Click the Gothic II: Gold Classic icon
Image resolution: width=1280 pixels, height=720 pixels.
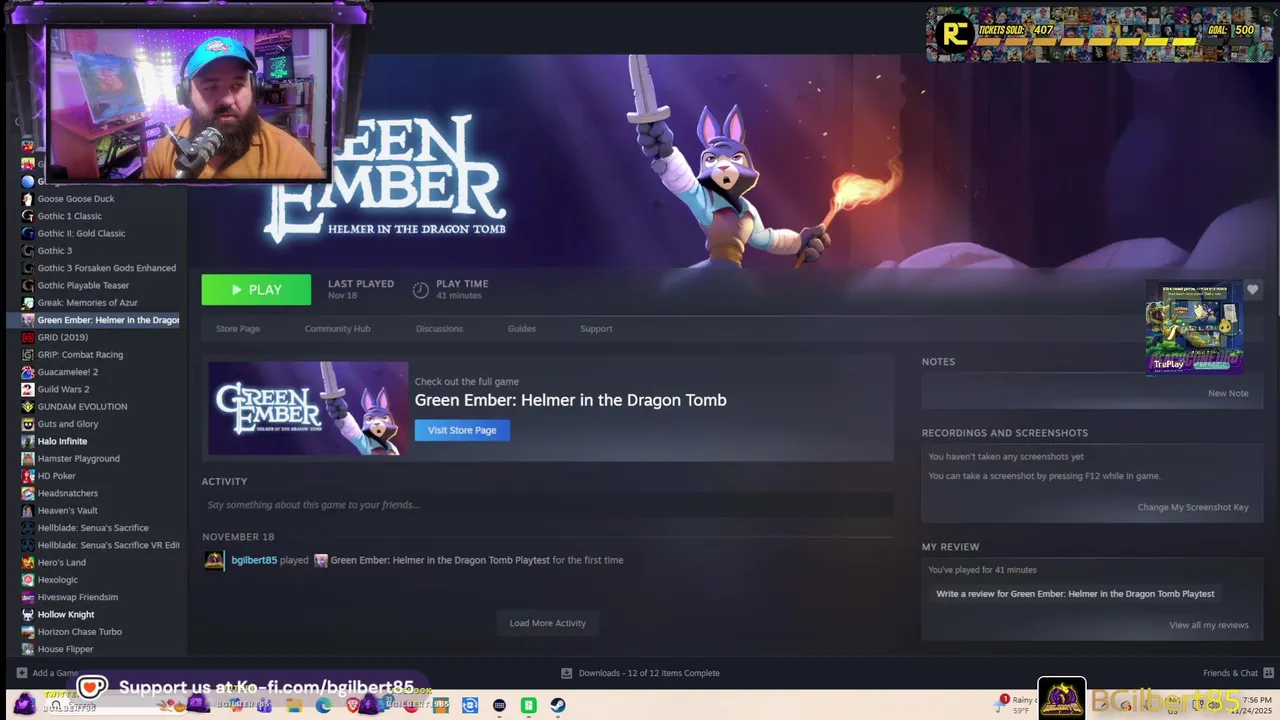click(x=28, y=233)
